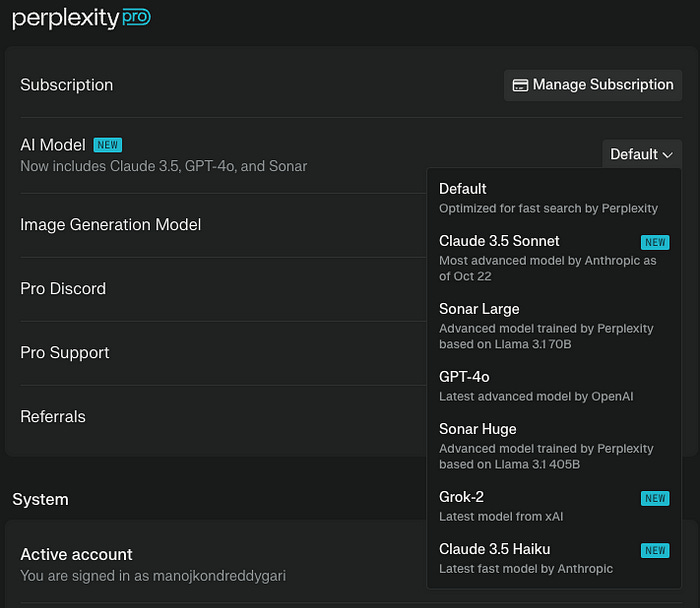
Task: Open the Manage Subscription button
Action: 593,85
